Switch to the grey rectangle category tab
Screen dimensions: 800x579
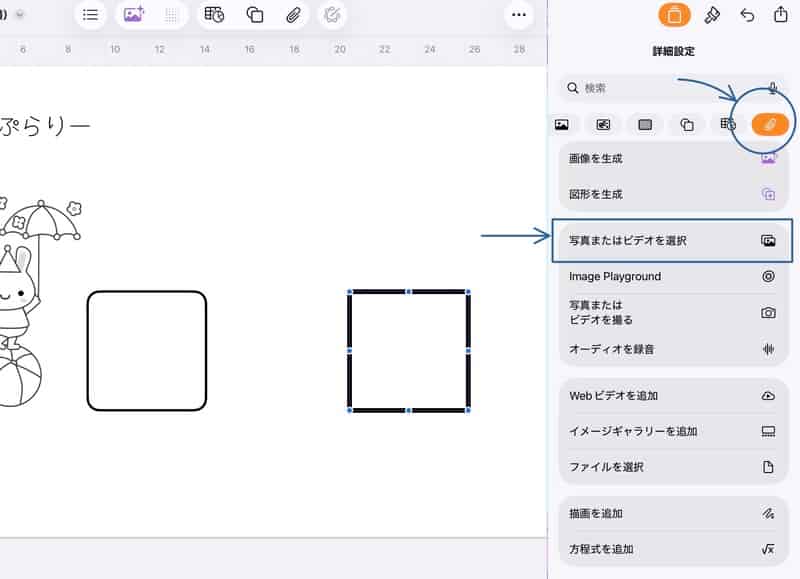645,124
